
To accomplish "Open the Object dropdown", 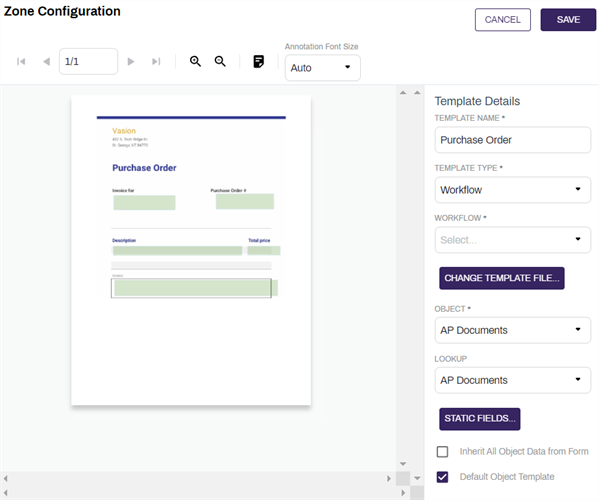I will pos(512,330).
